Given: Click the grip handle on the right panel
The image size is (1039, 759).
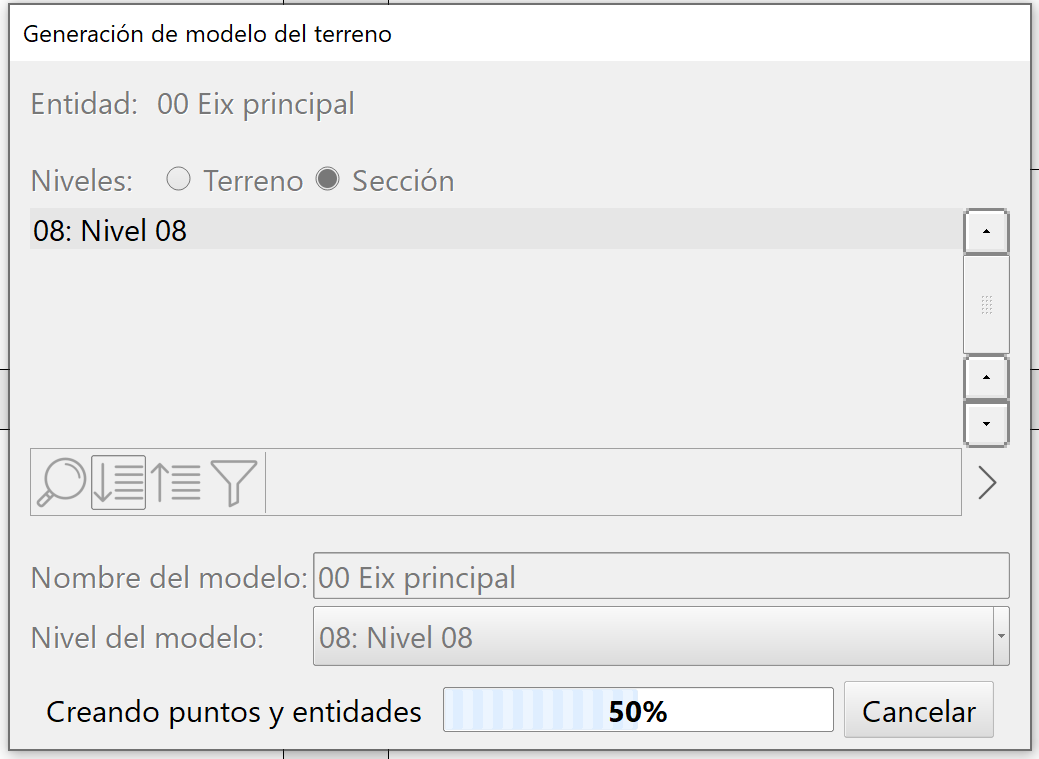Looking at the screenshot, I should click(x=986, y=305).
